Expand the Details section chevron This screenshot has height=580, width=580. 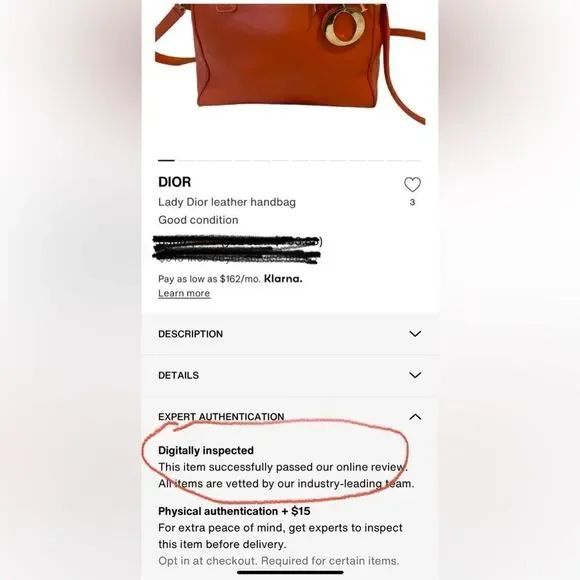415,375
